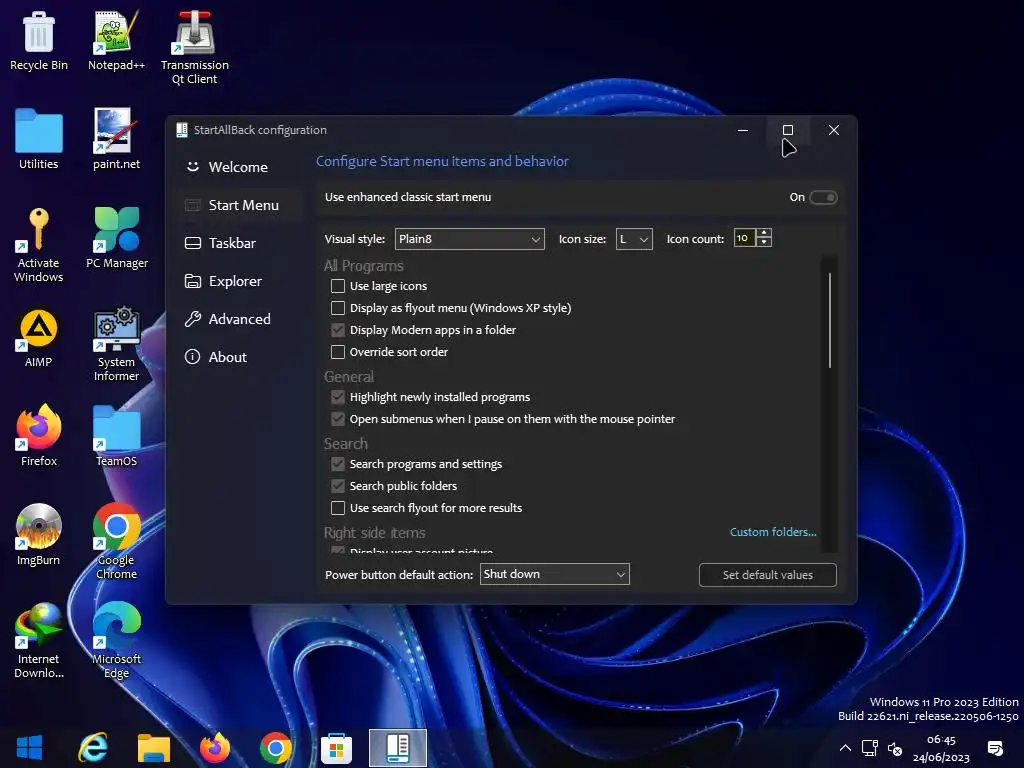Open the Advanced section

pos(238,319)
